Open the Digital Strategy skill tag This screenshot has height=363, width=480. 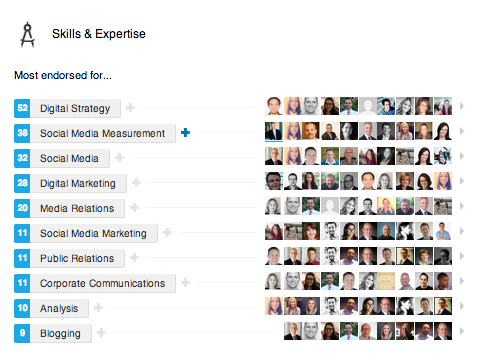coord(75,108)
